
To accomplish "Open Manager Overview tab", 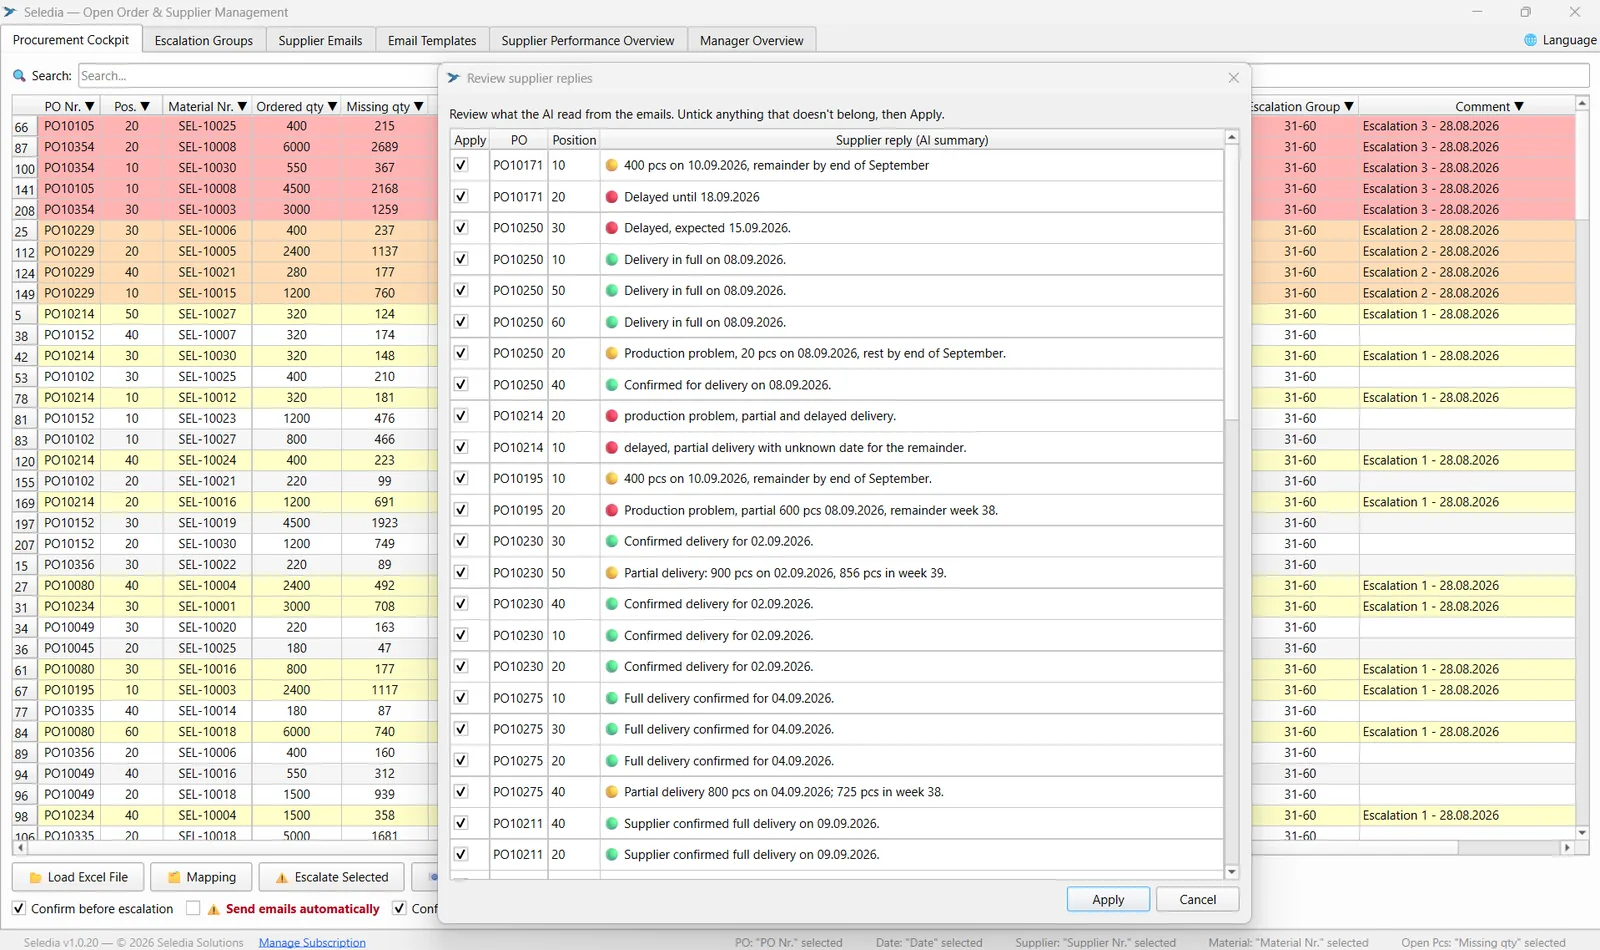I will coord(752,40).
